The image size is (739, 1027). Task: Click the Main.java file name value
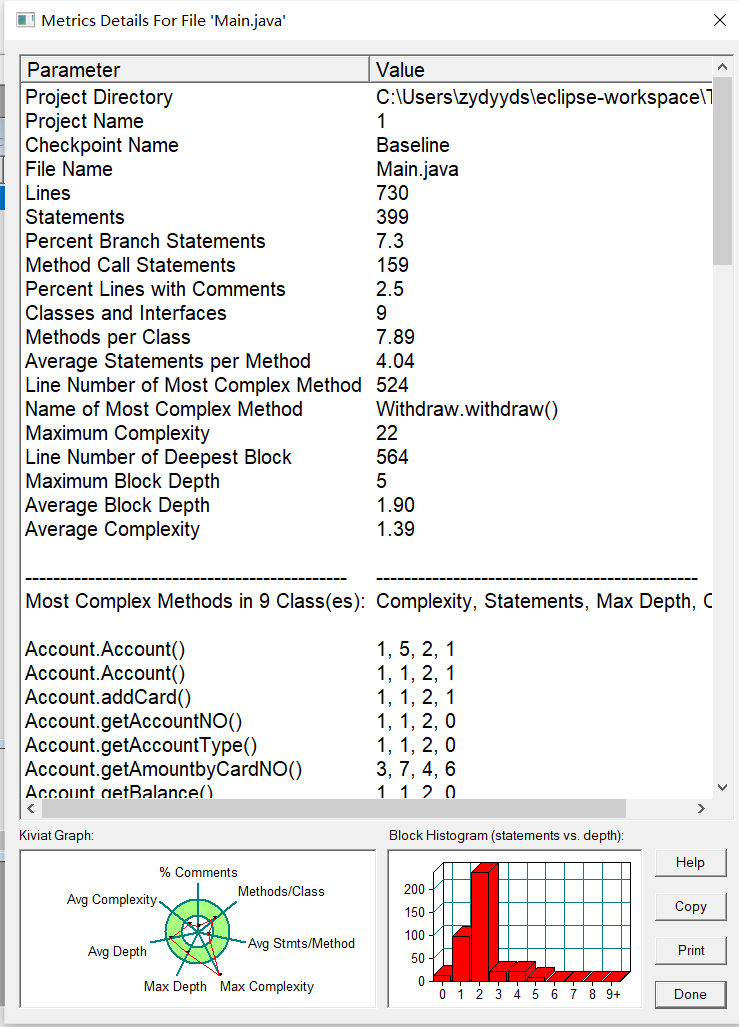pyautogui.click(x=417, y=169)
